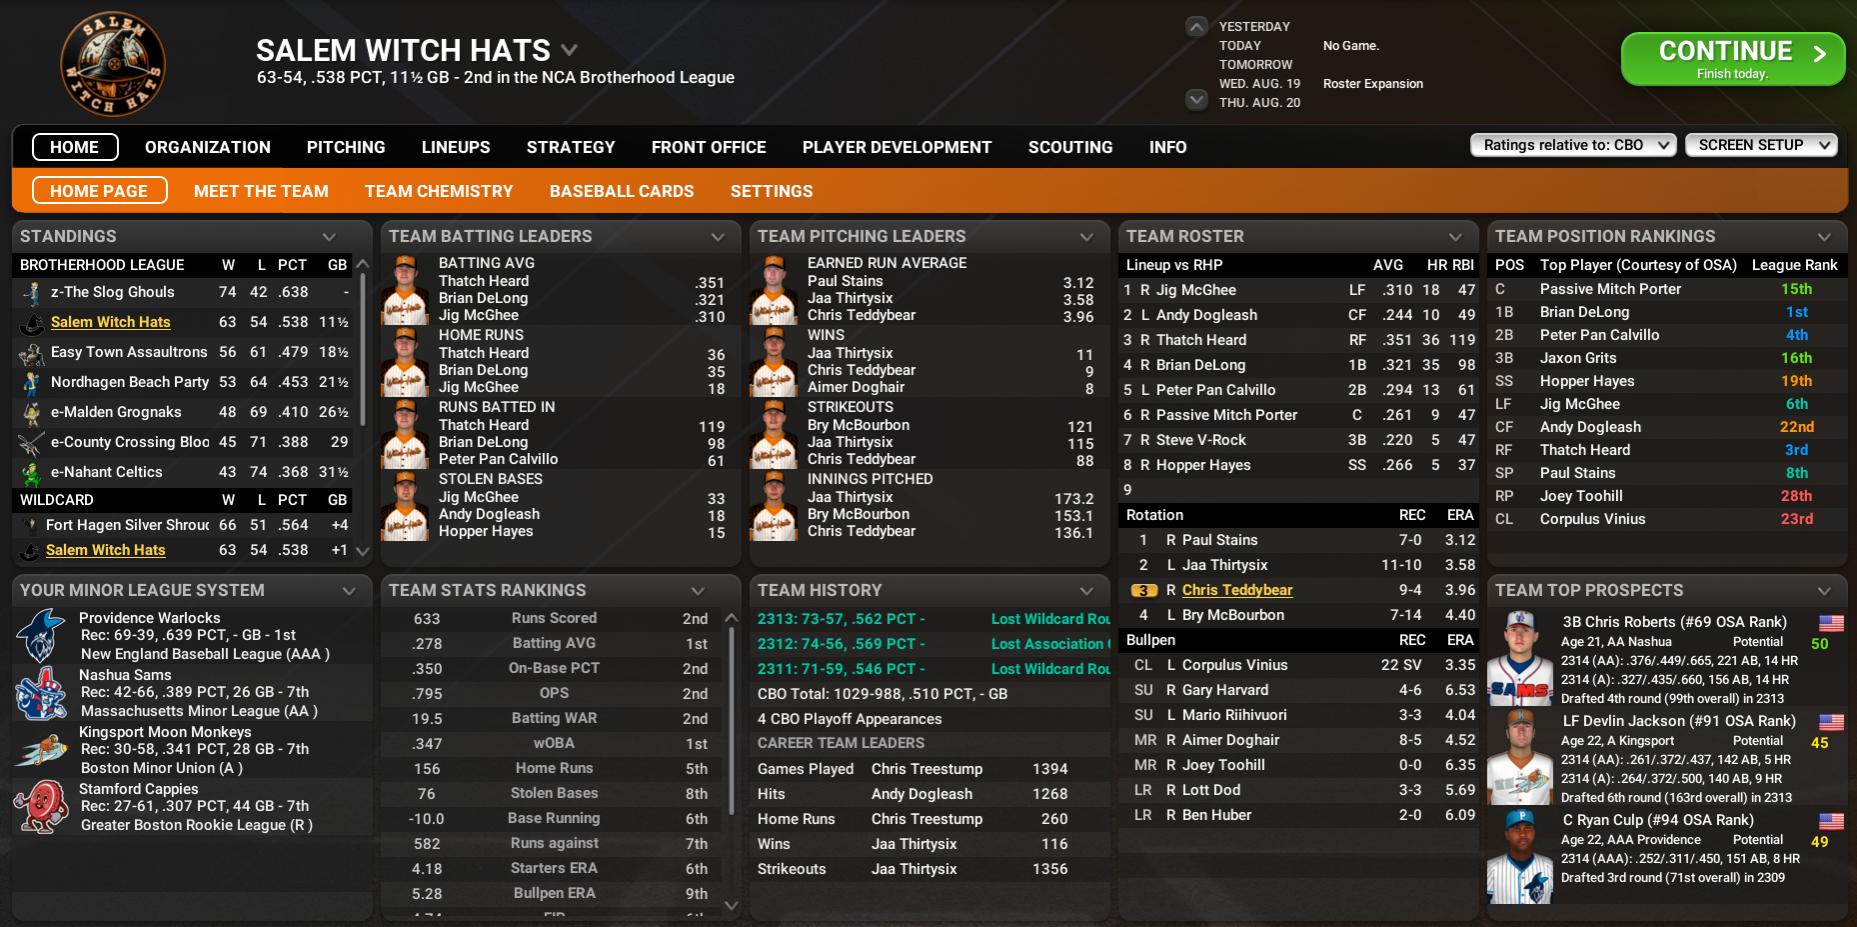Expand the Team Batting Leaders panel menu

[x=718, y=237]
